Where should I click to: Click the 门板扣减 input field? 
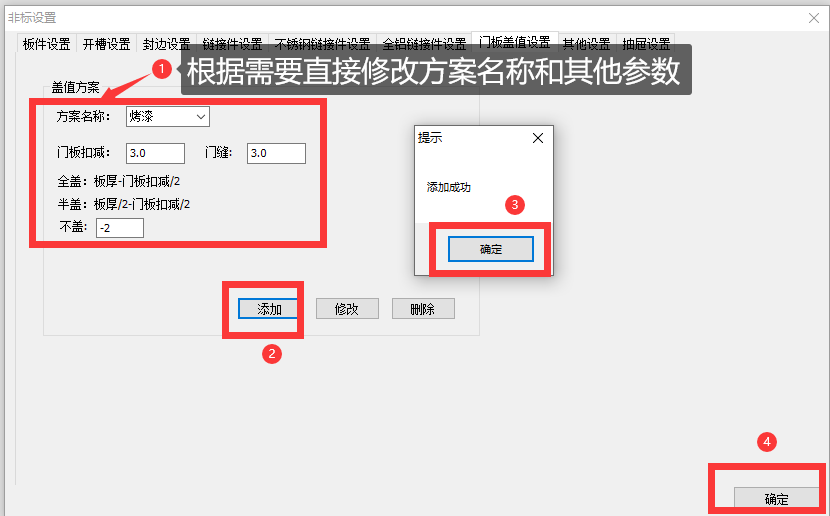(156, 153)
